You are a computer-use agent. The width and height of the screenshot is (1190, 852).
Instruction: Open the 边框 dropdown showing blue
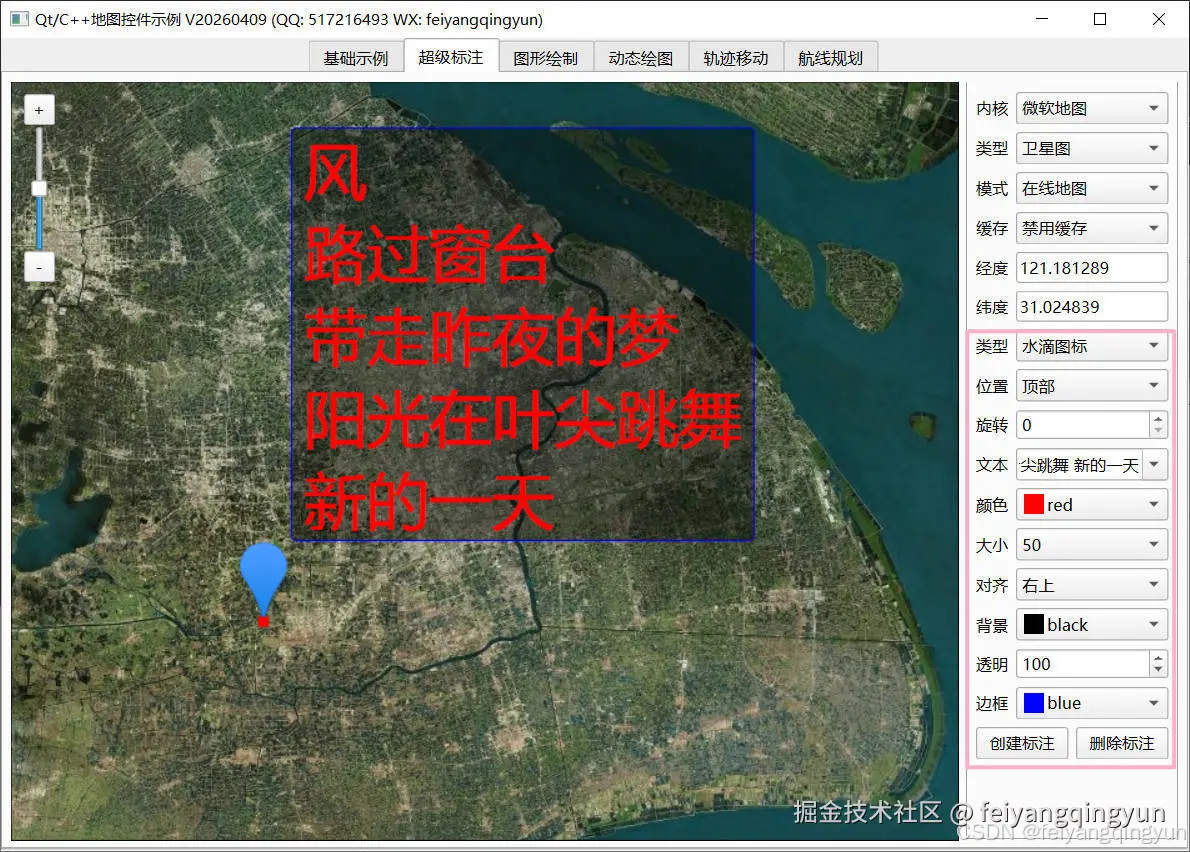[x=1091, y=703]
